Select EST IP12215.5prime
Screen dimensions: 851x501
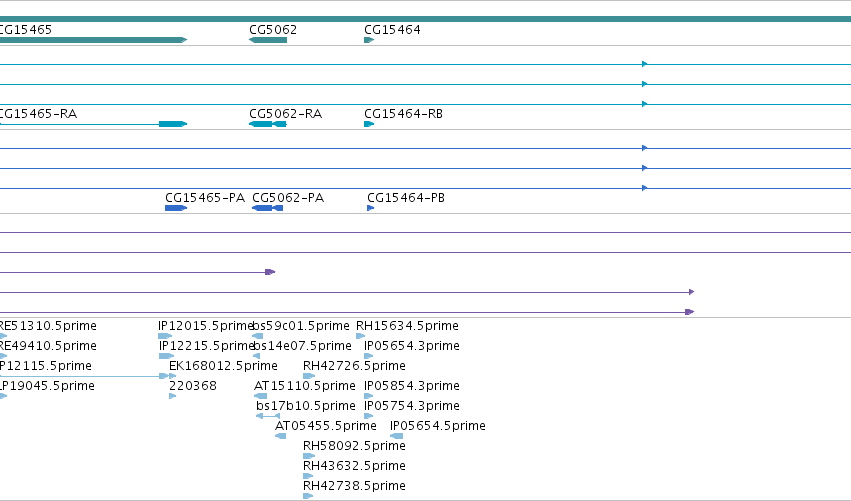207,346
